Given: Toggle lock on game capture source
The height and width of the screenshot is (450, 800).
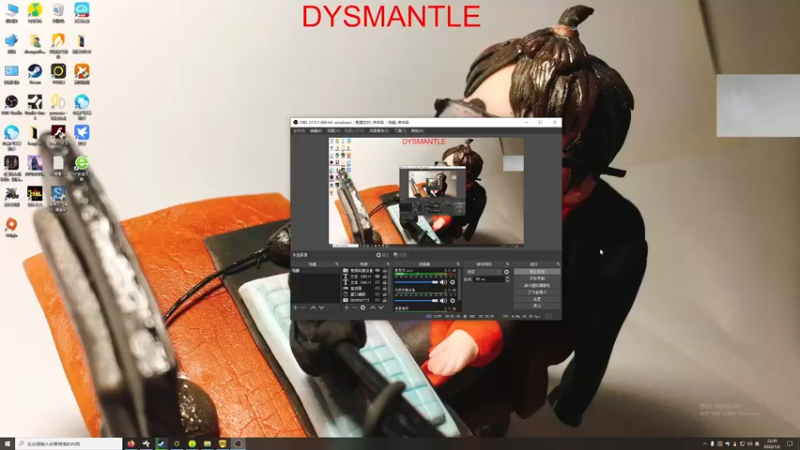Looking at the screenshot, I should click(385, 288).
